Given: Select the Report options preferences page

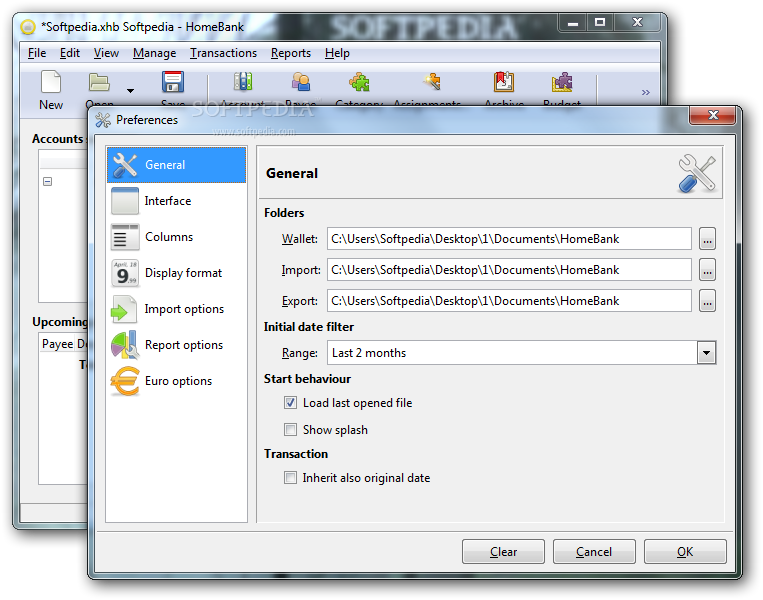Looking at the screenshot, I should (176, 345).
